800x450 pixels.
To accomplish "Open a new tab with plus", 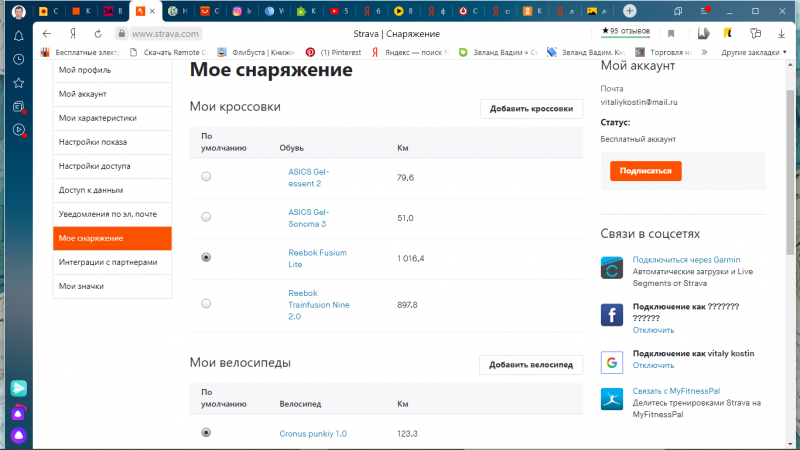I will tap(630, 11).
